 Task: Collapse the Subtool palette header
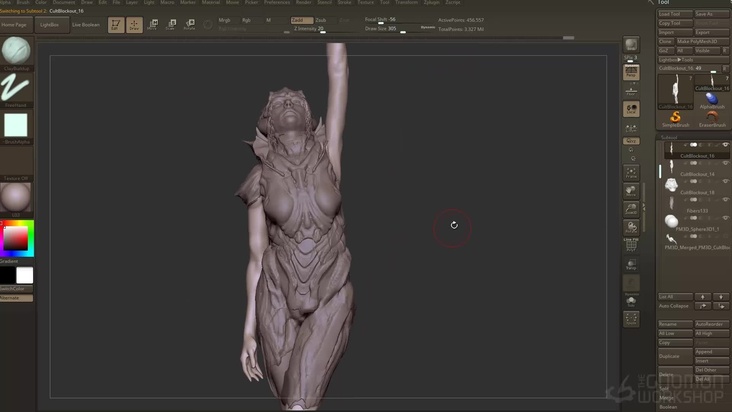(x=669, y=137)
